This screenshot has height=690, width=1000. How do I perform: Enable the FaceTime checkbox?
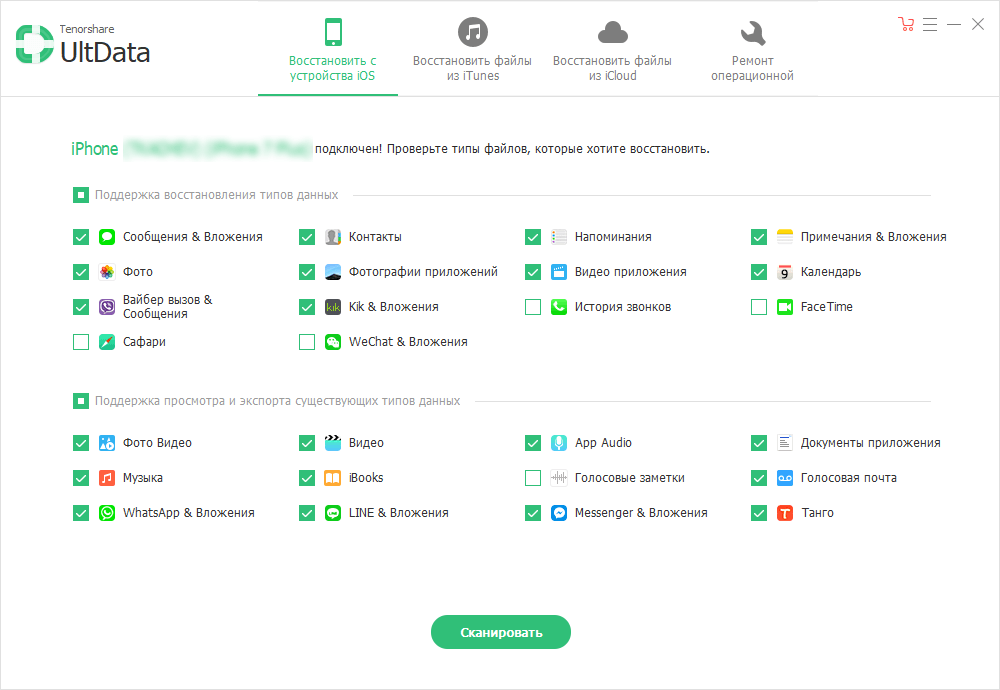pos(759,307)
